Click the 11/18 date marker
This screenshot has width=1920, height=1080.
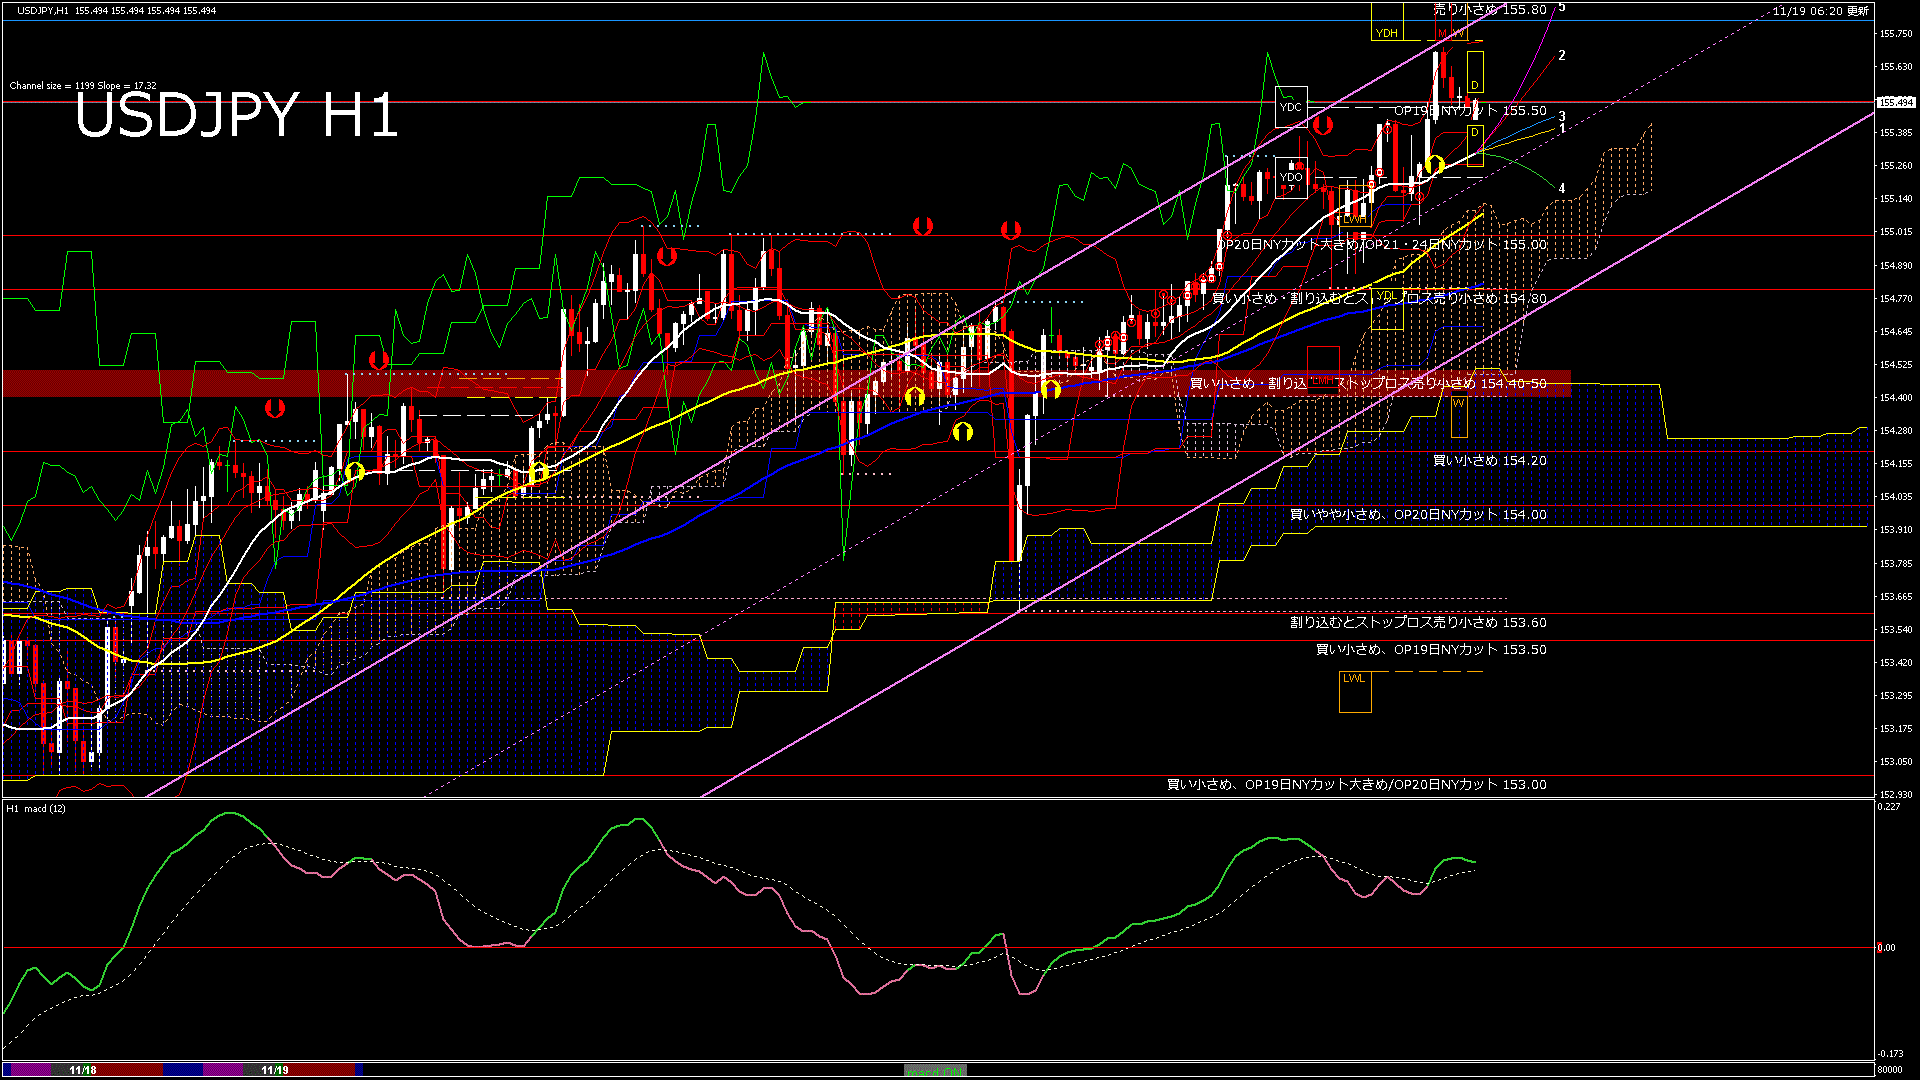tap(83, 1070)
